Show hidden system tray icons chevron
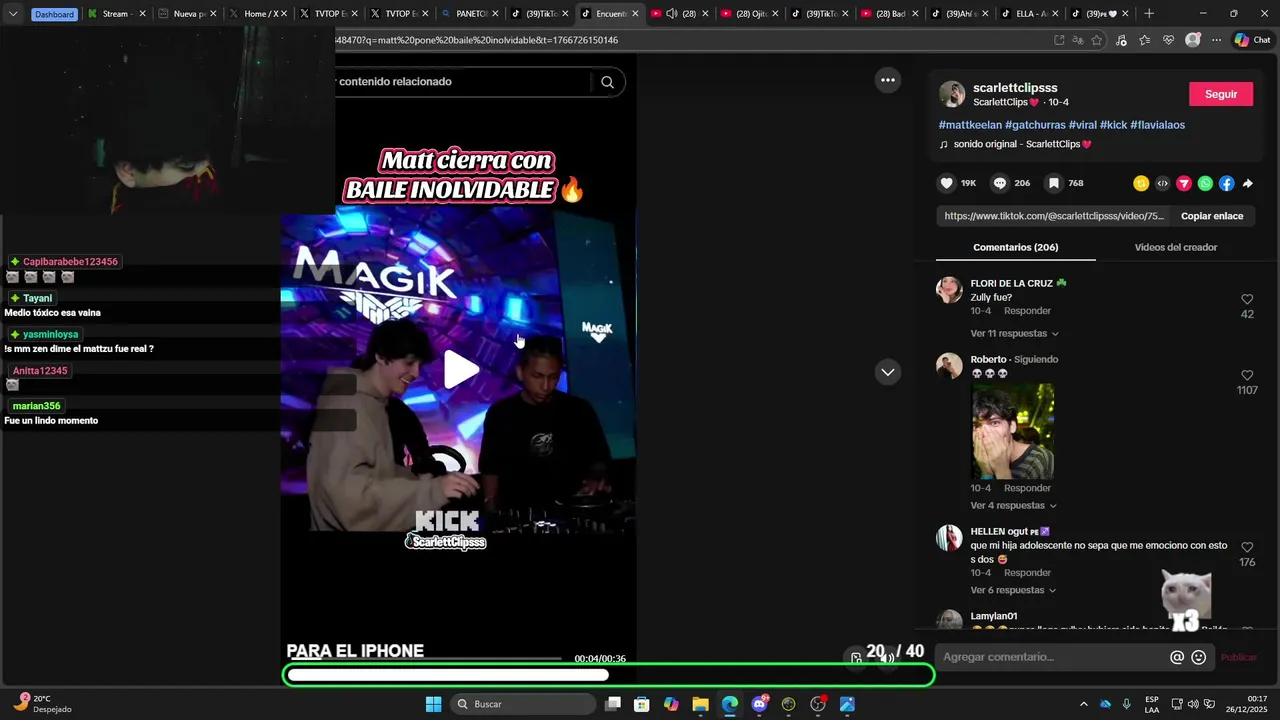Image resolution: width=1280 pixels, height=720 pixels. 1083,704
